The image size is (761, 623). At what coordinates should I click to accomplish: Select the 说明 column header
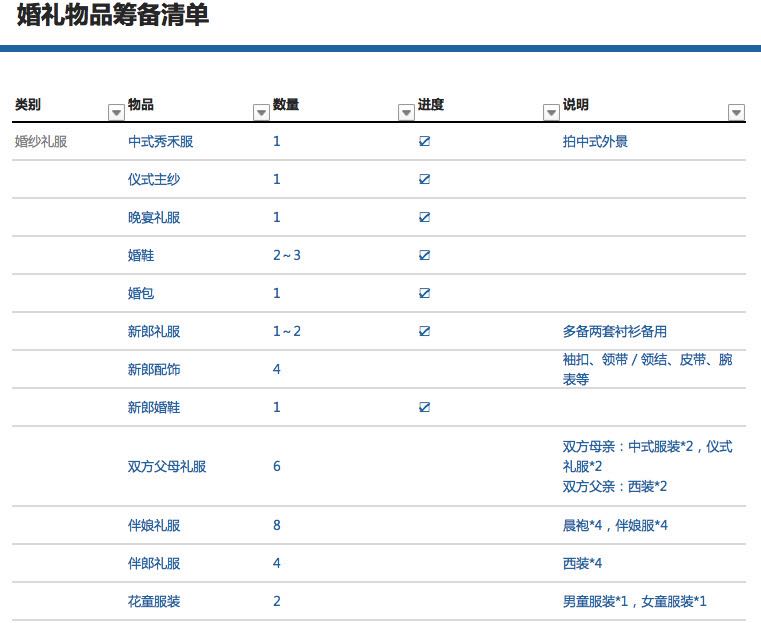click(576, 104)
